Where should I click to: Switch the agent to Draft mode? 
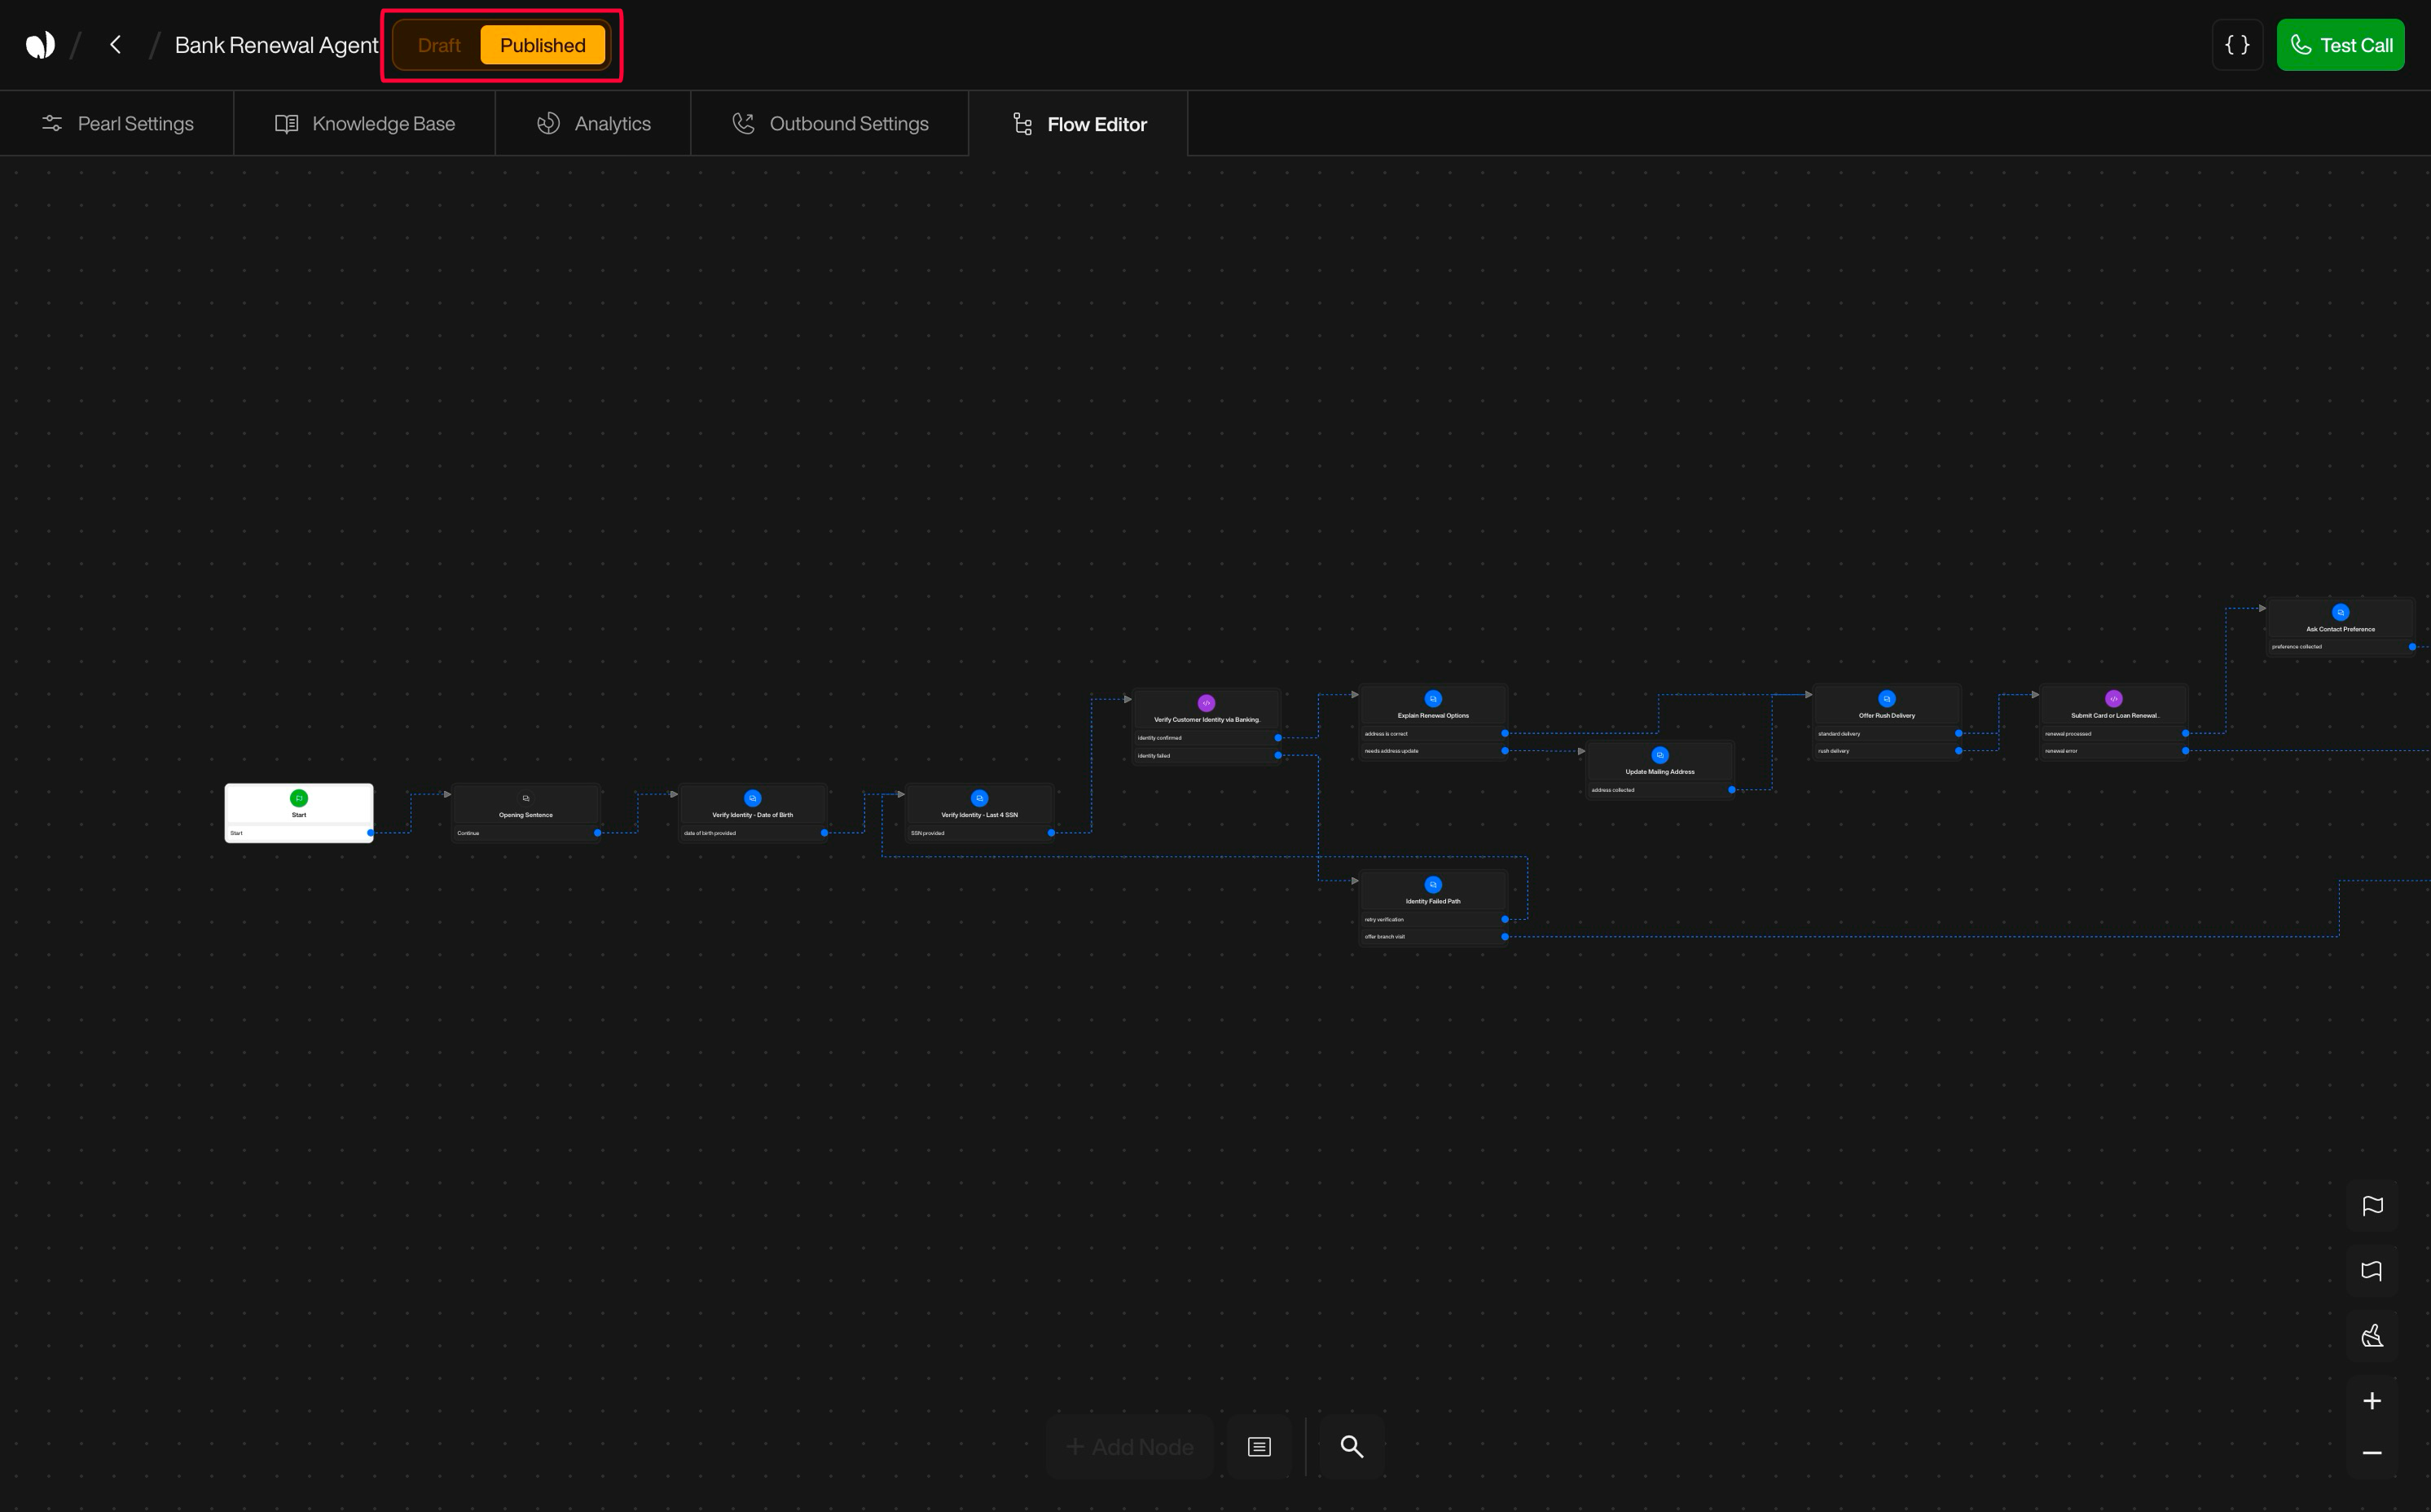click(x=439, y=45)
